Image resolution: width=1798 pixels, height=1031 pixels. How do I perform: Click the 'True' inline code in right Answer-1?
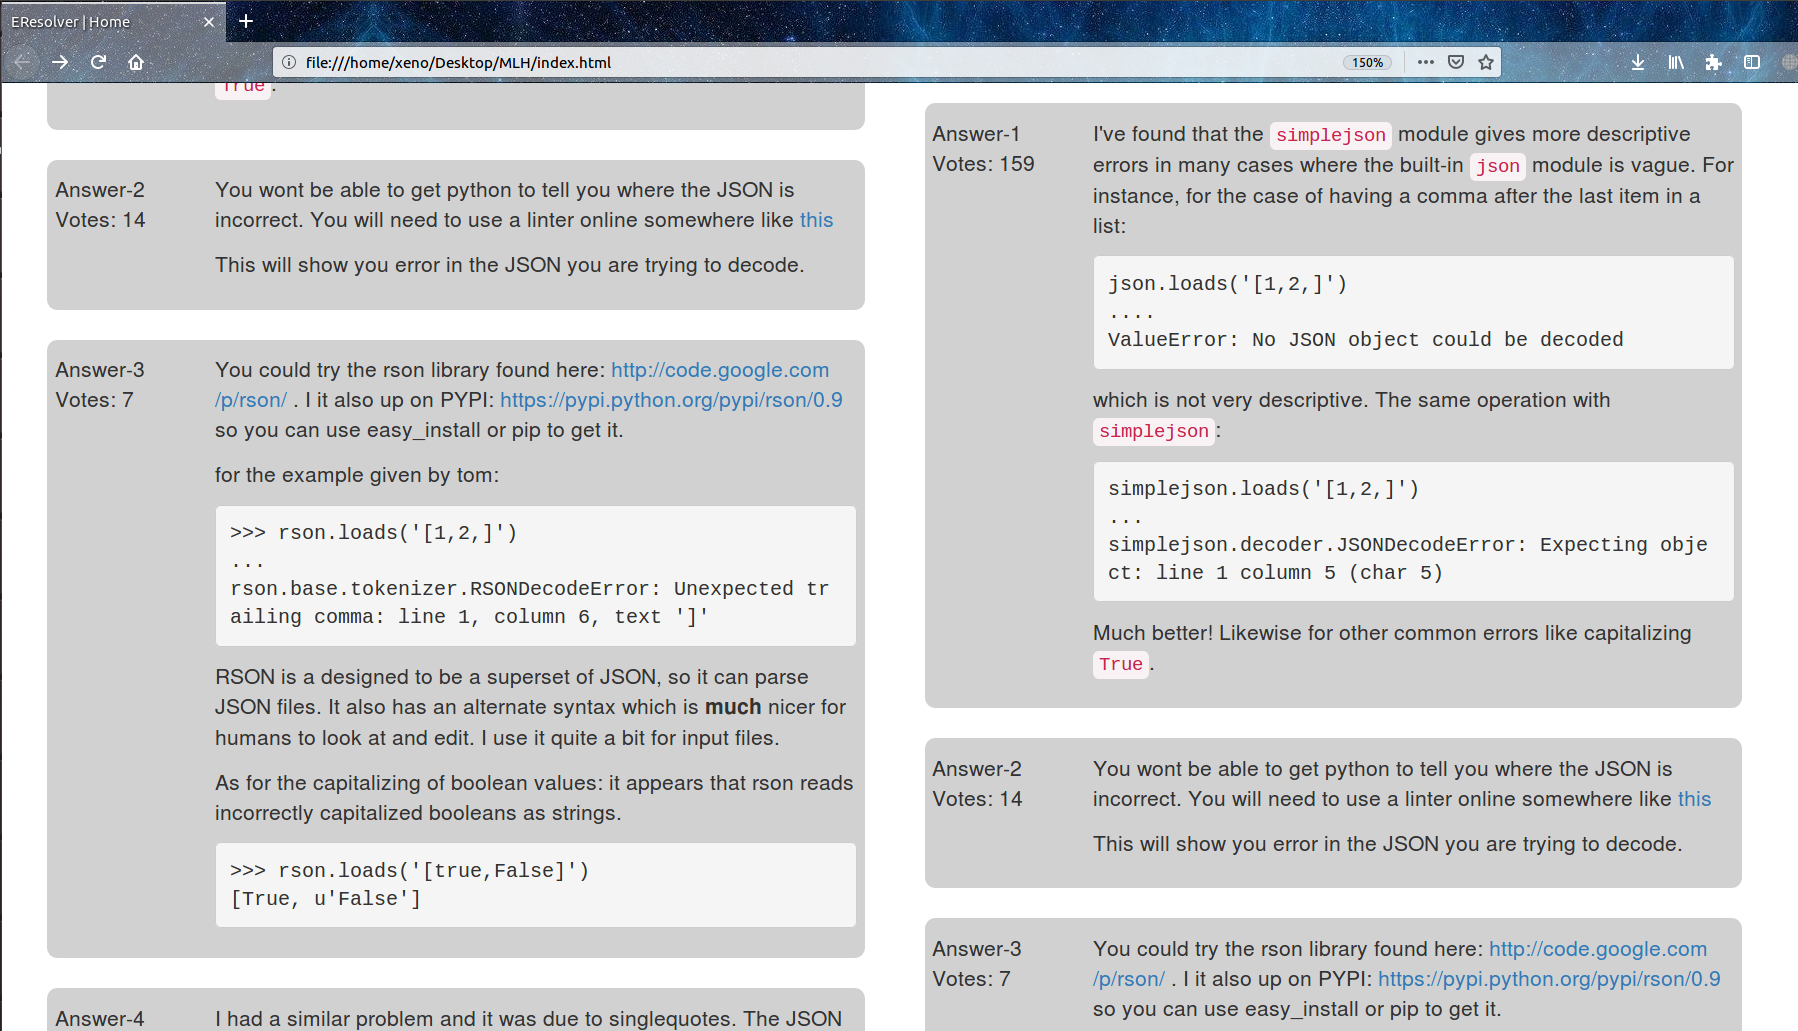point(1121,664)
